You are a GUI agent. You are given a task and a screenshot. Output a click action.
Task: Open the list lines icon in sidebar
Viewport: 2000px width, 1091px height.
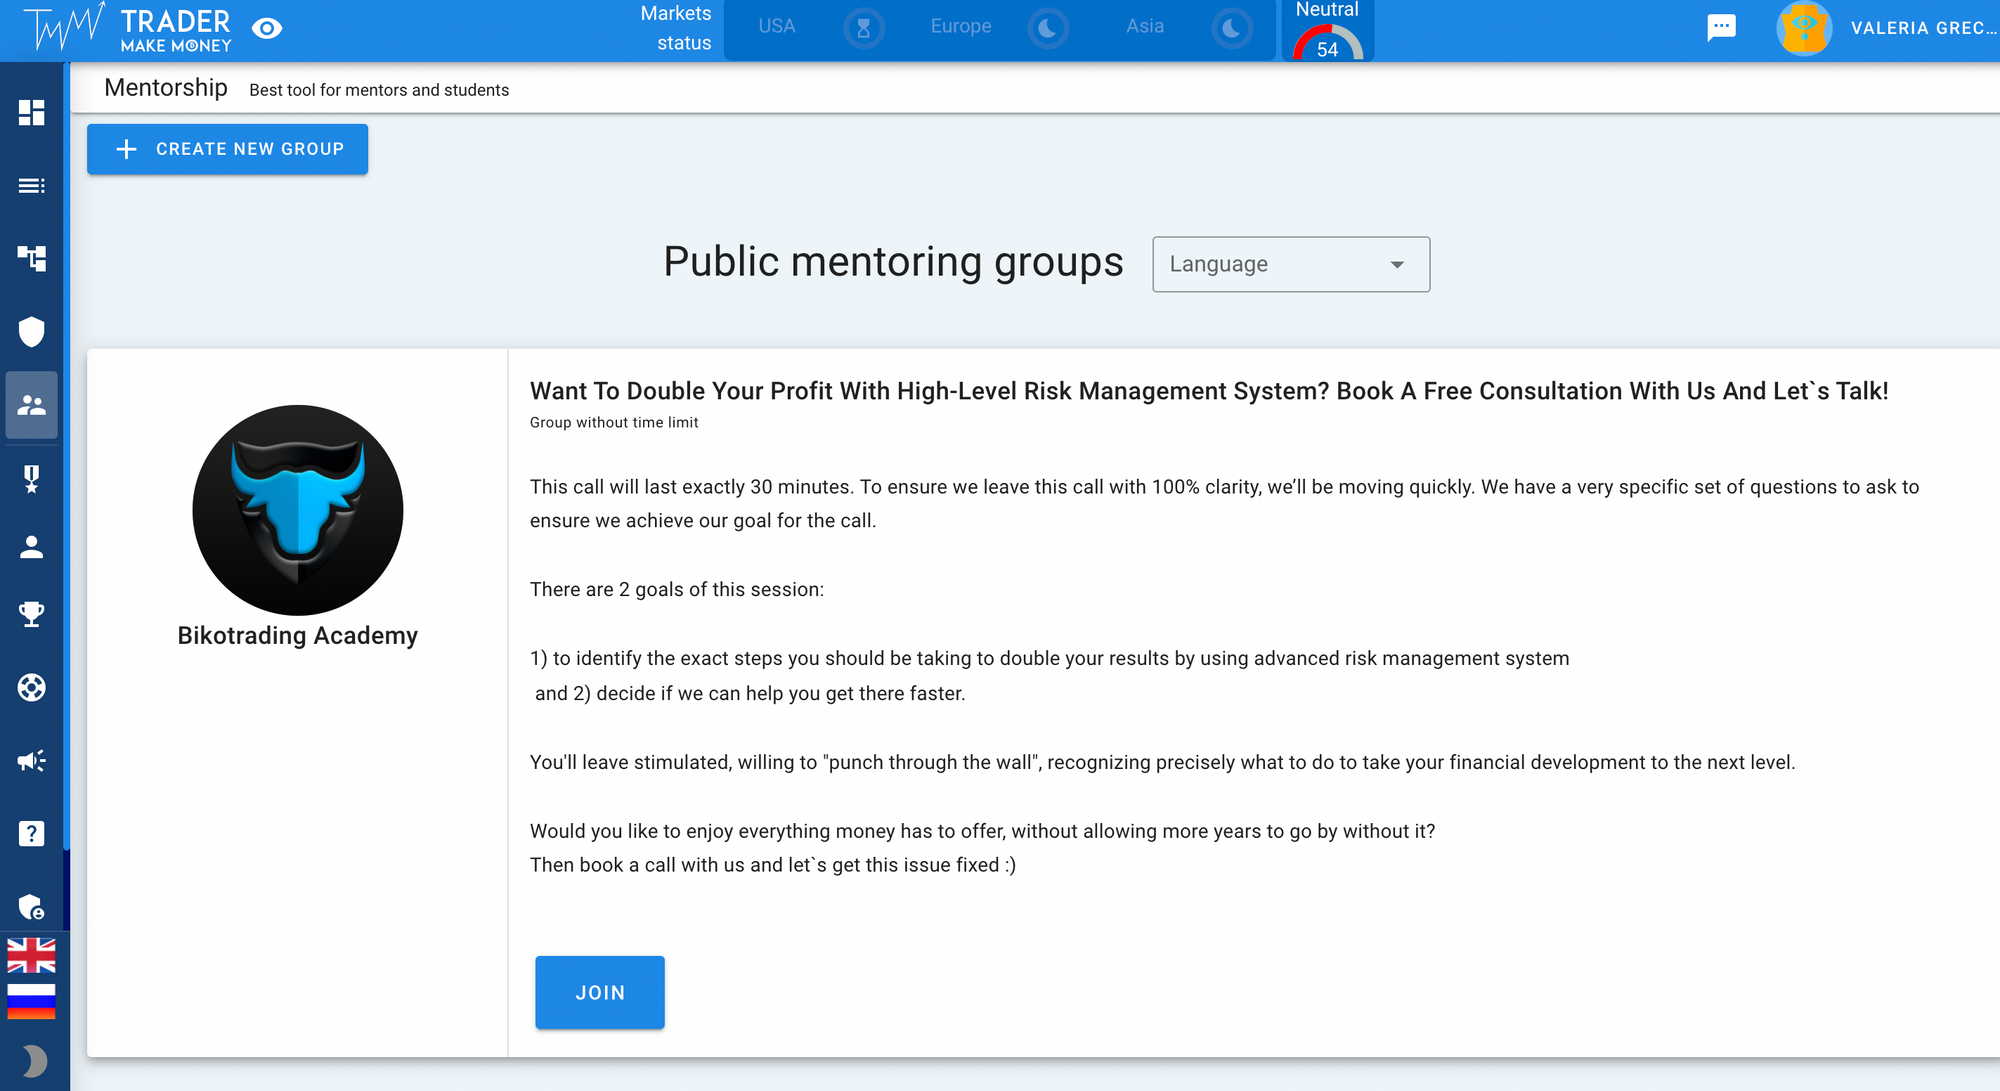point(32,185)
